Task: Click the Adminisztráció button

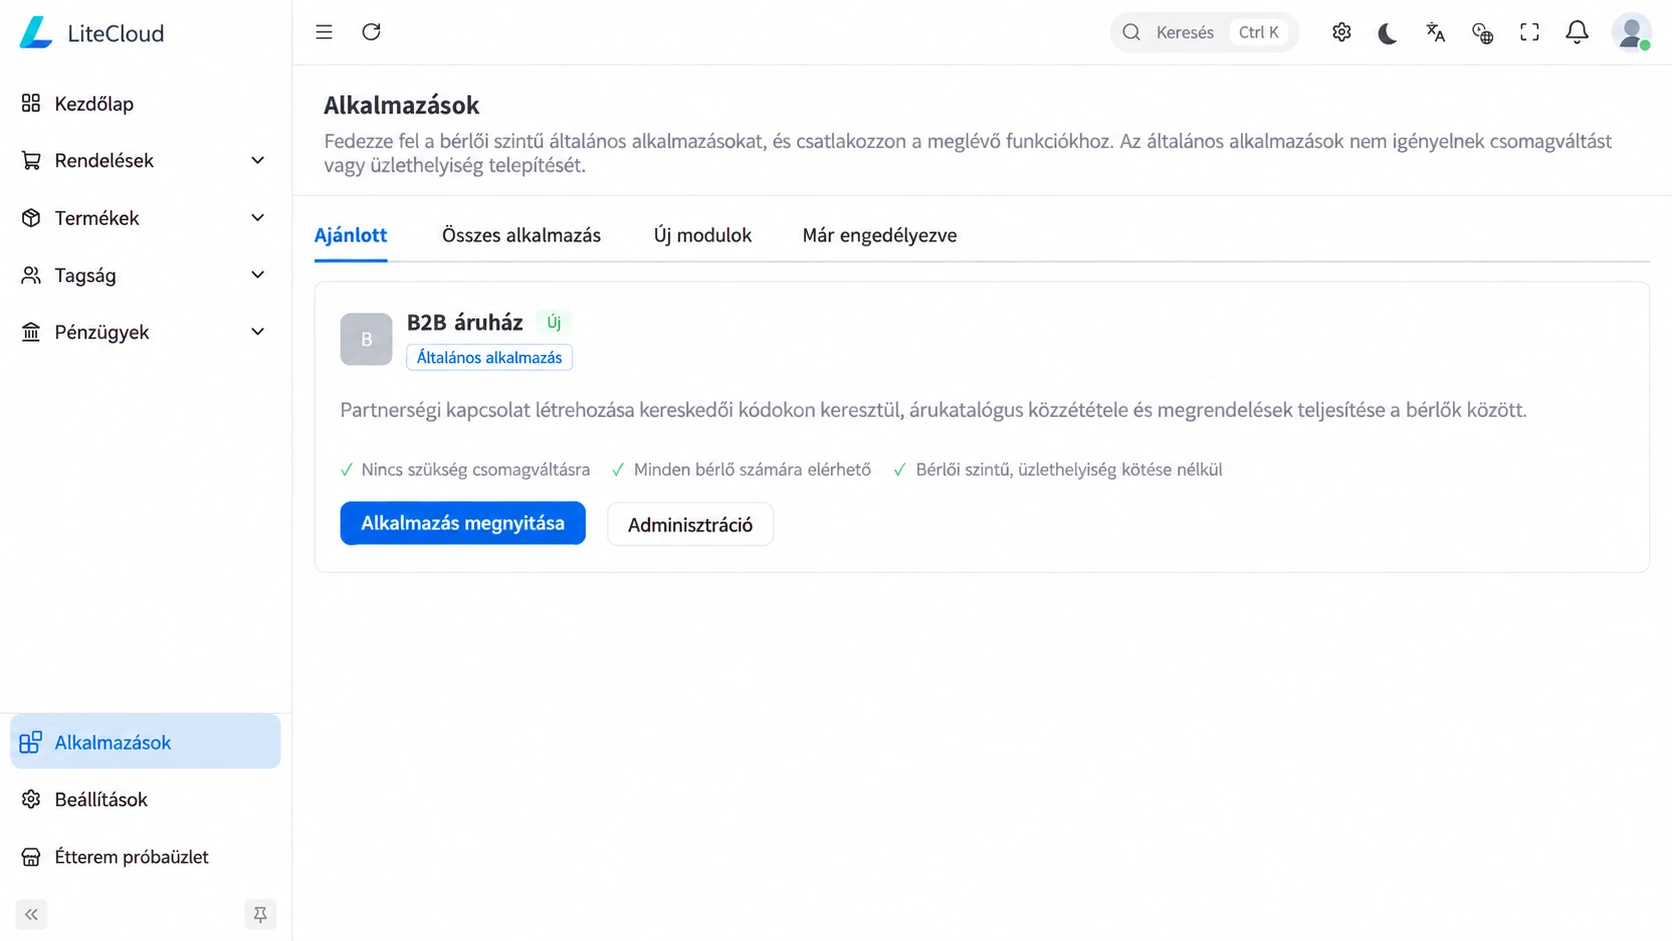Action: coord(690,524)
